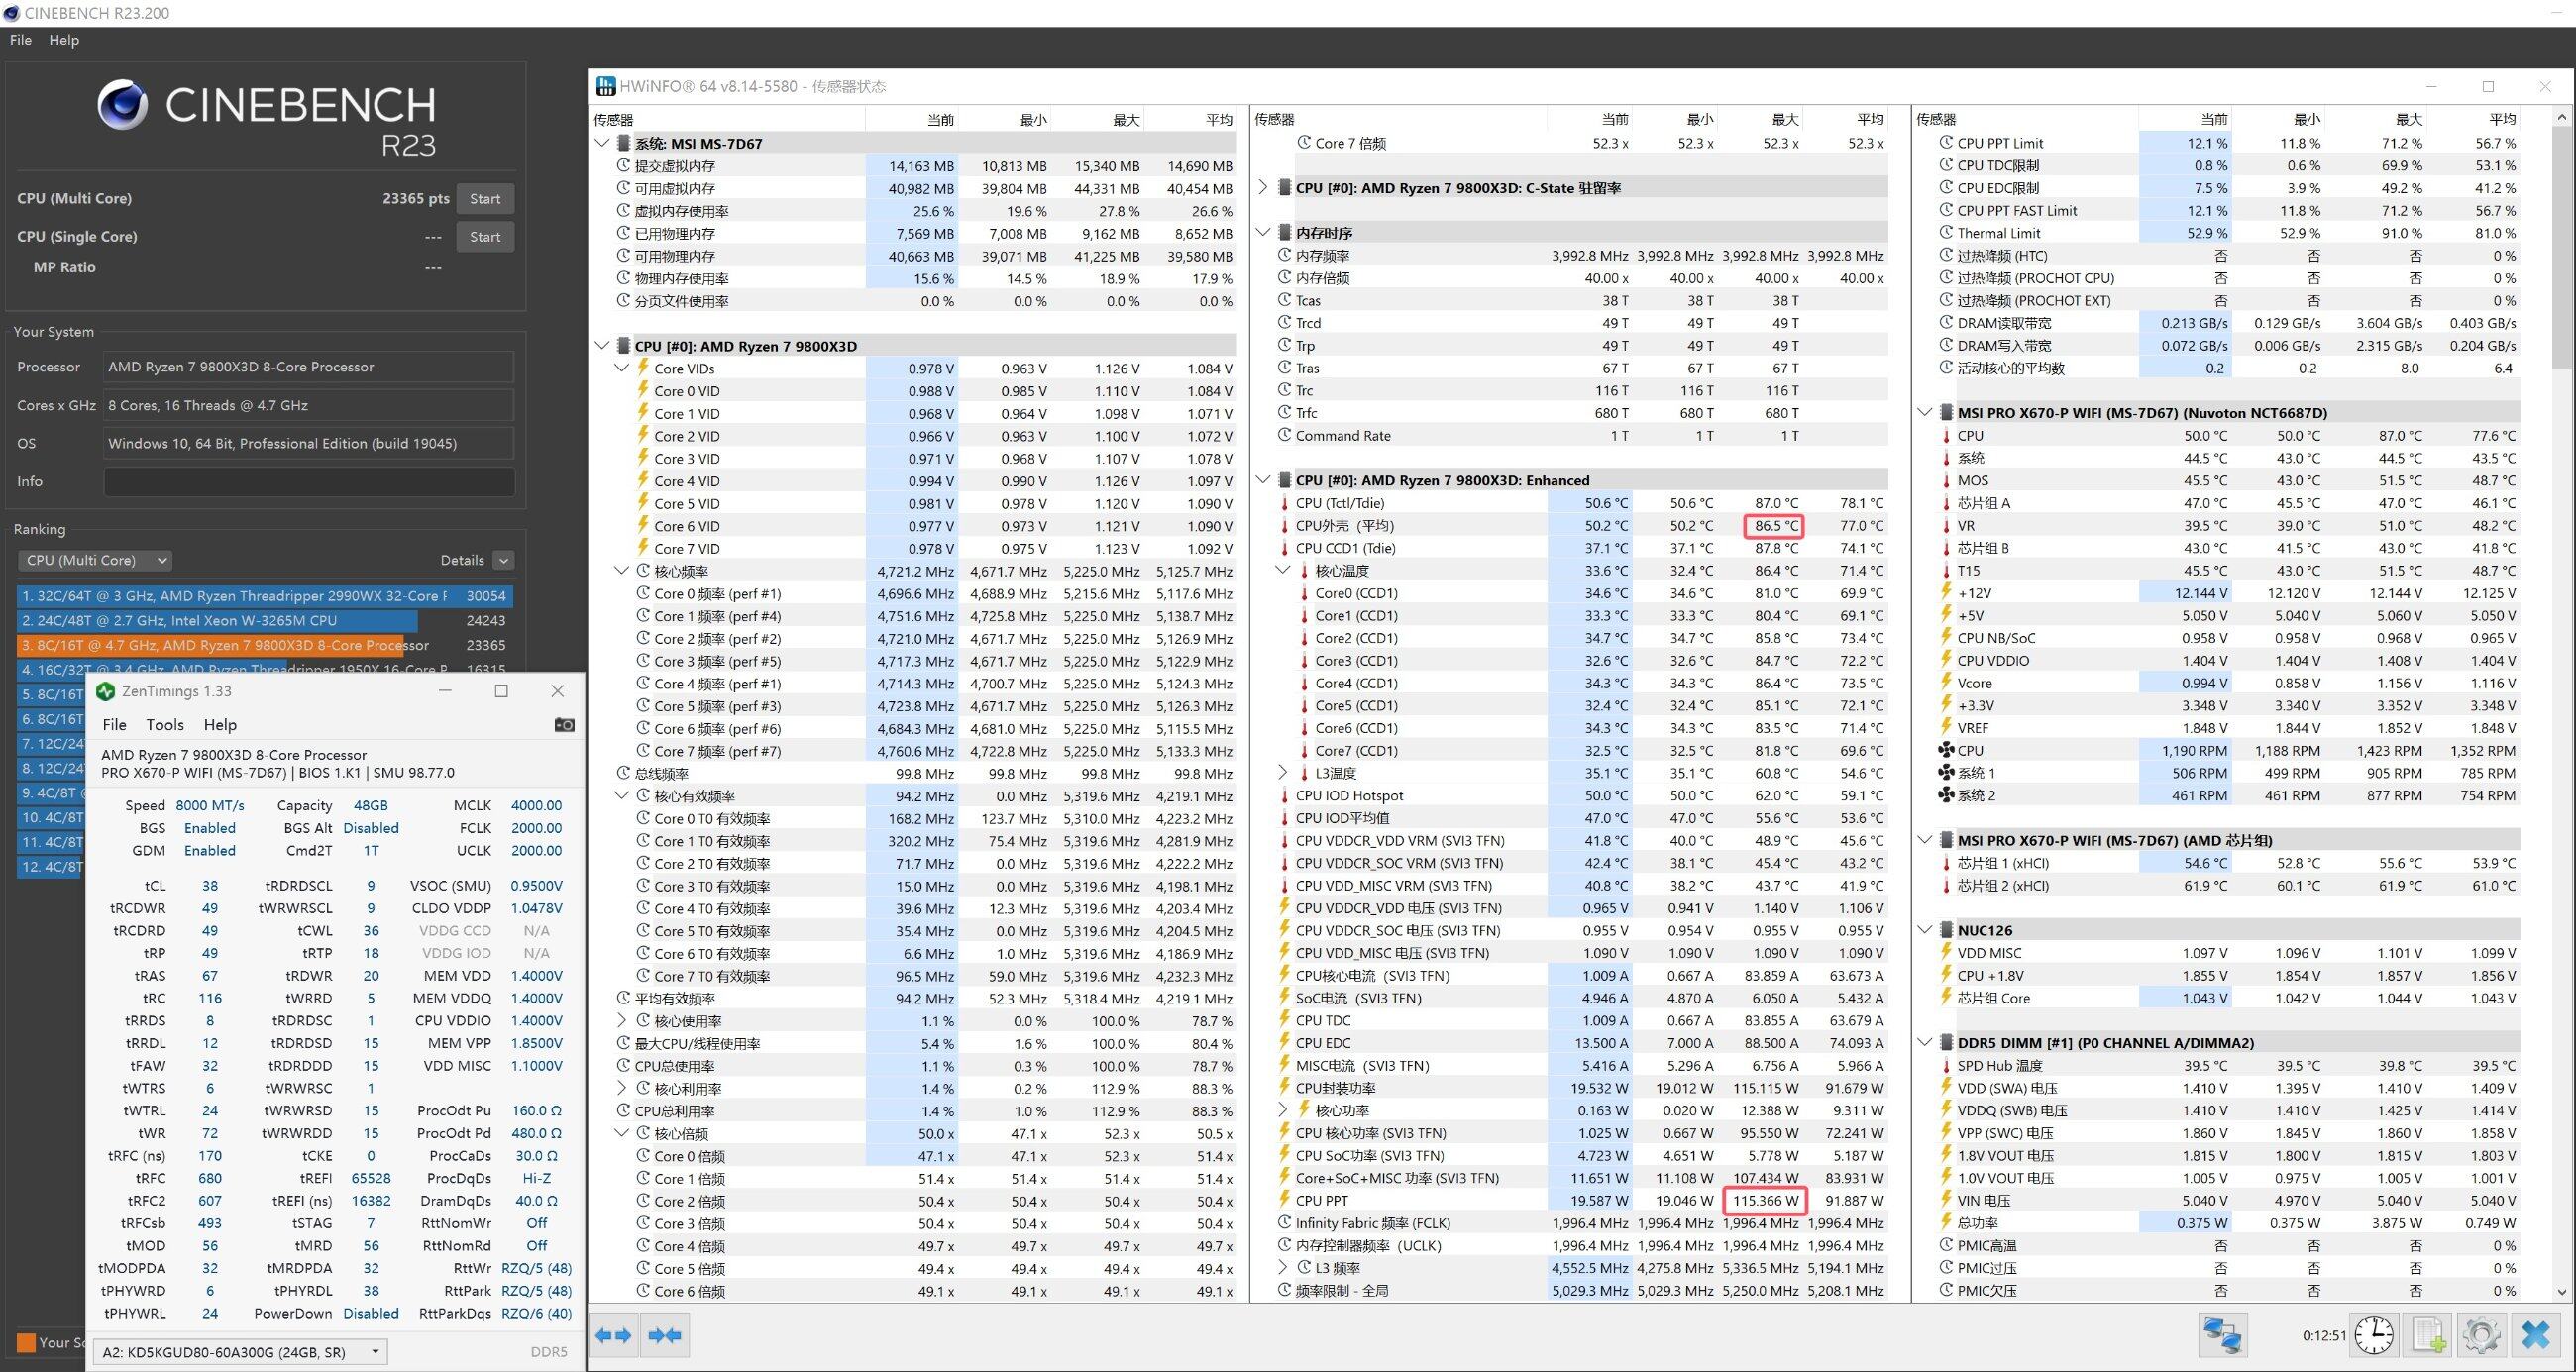Select the Ryzen 7 9800X3D ranking entry
This screenshot has height=1372, width=2576.
265,645
